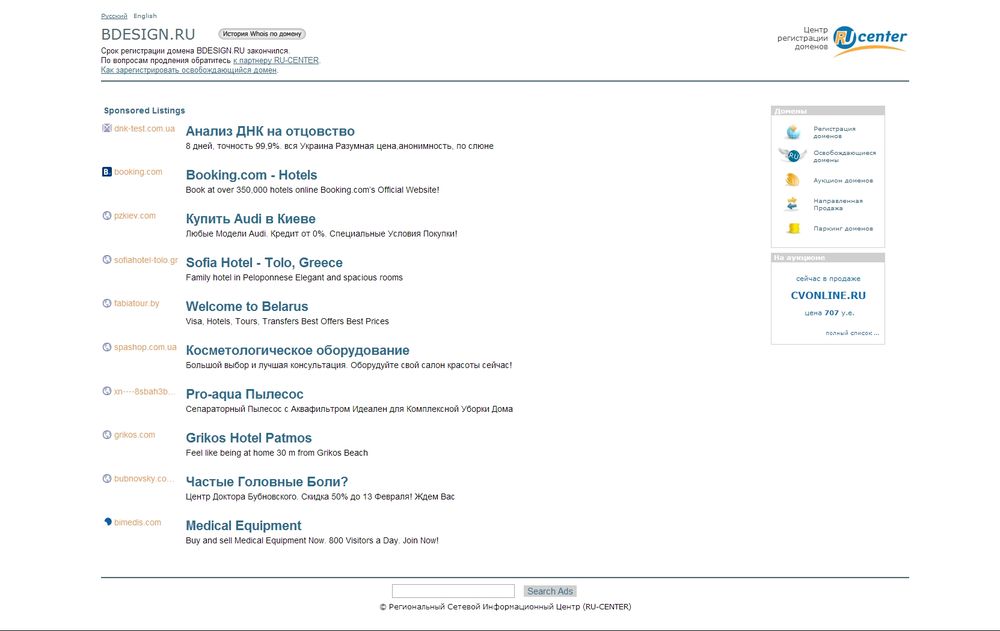The height and width of the screenshot is (631, 1000).
Task: Open the к партнеру RU-CENTER link
Action: pos(276,61)
